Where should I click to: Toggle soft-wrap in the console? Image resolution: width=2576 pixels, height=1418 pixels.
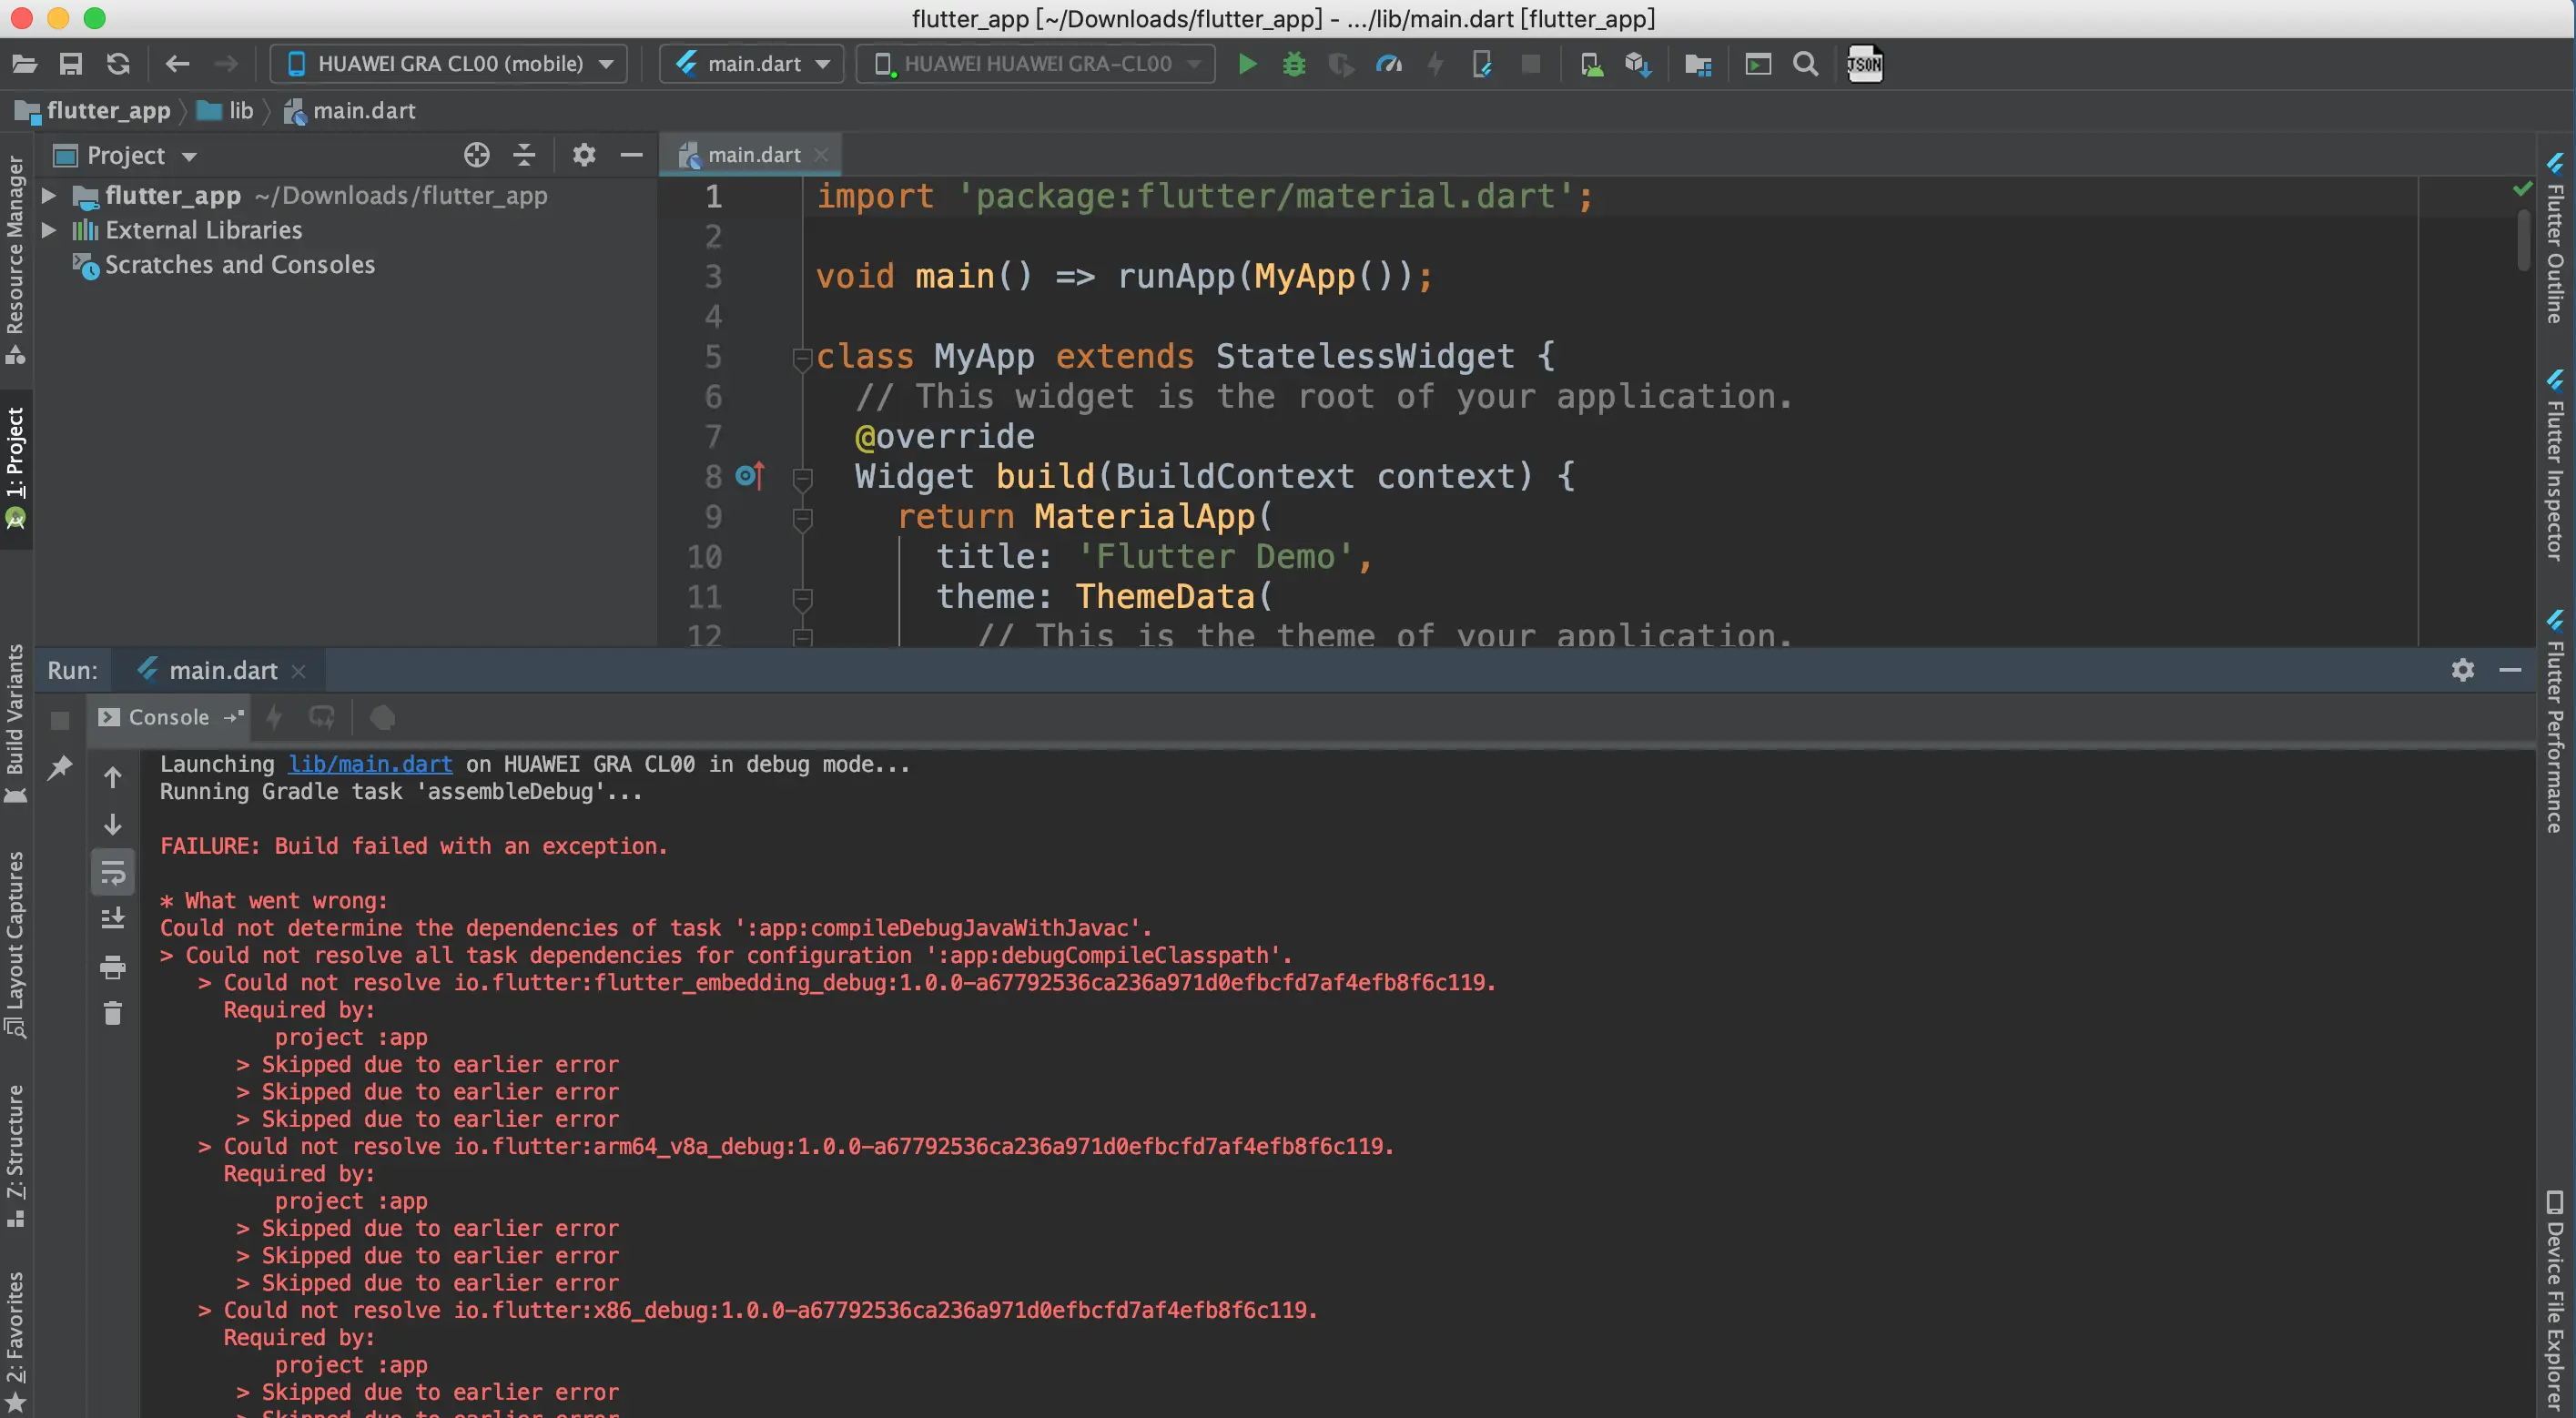[x=113, y=872]
